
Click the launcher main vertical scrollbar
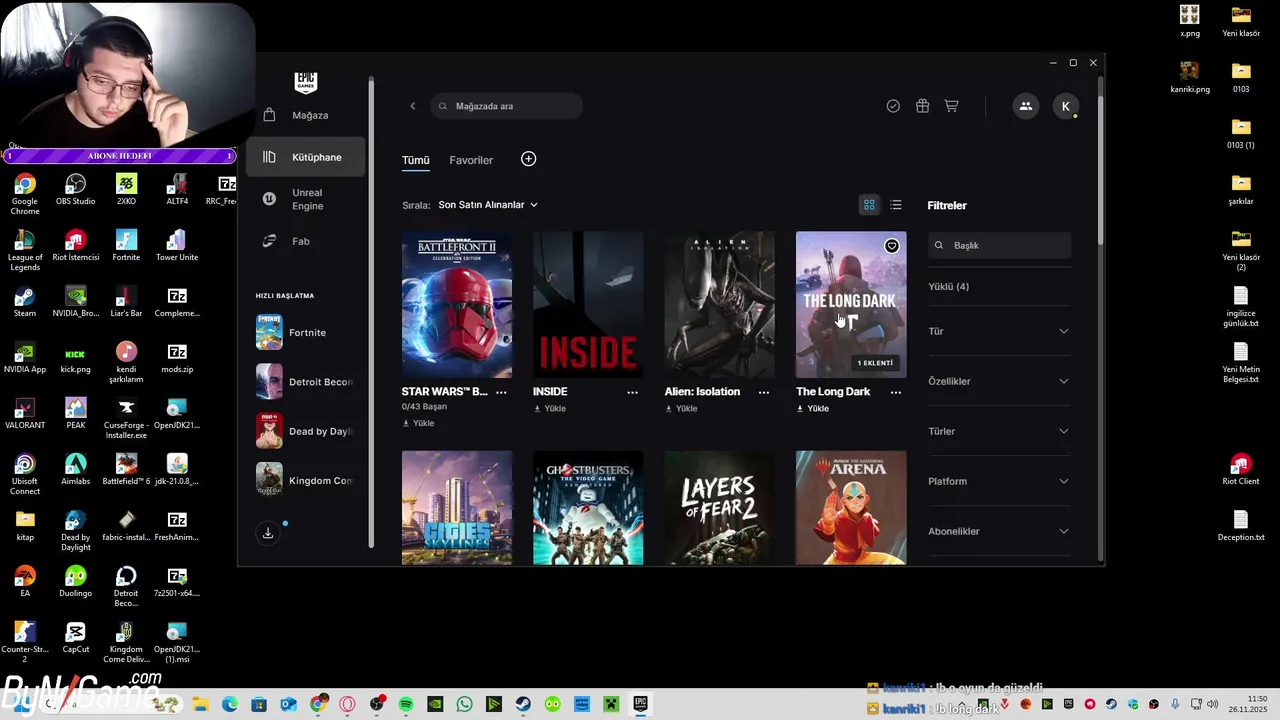tap(1101, 170)
